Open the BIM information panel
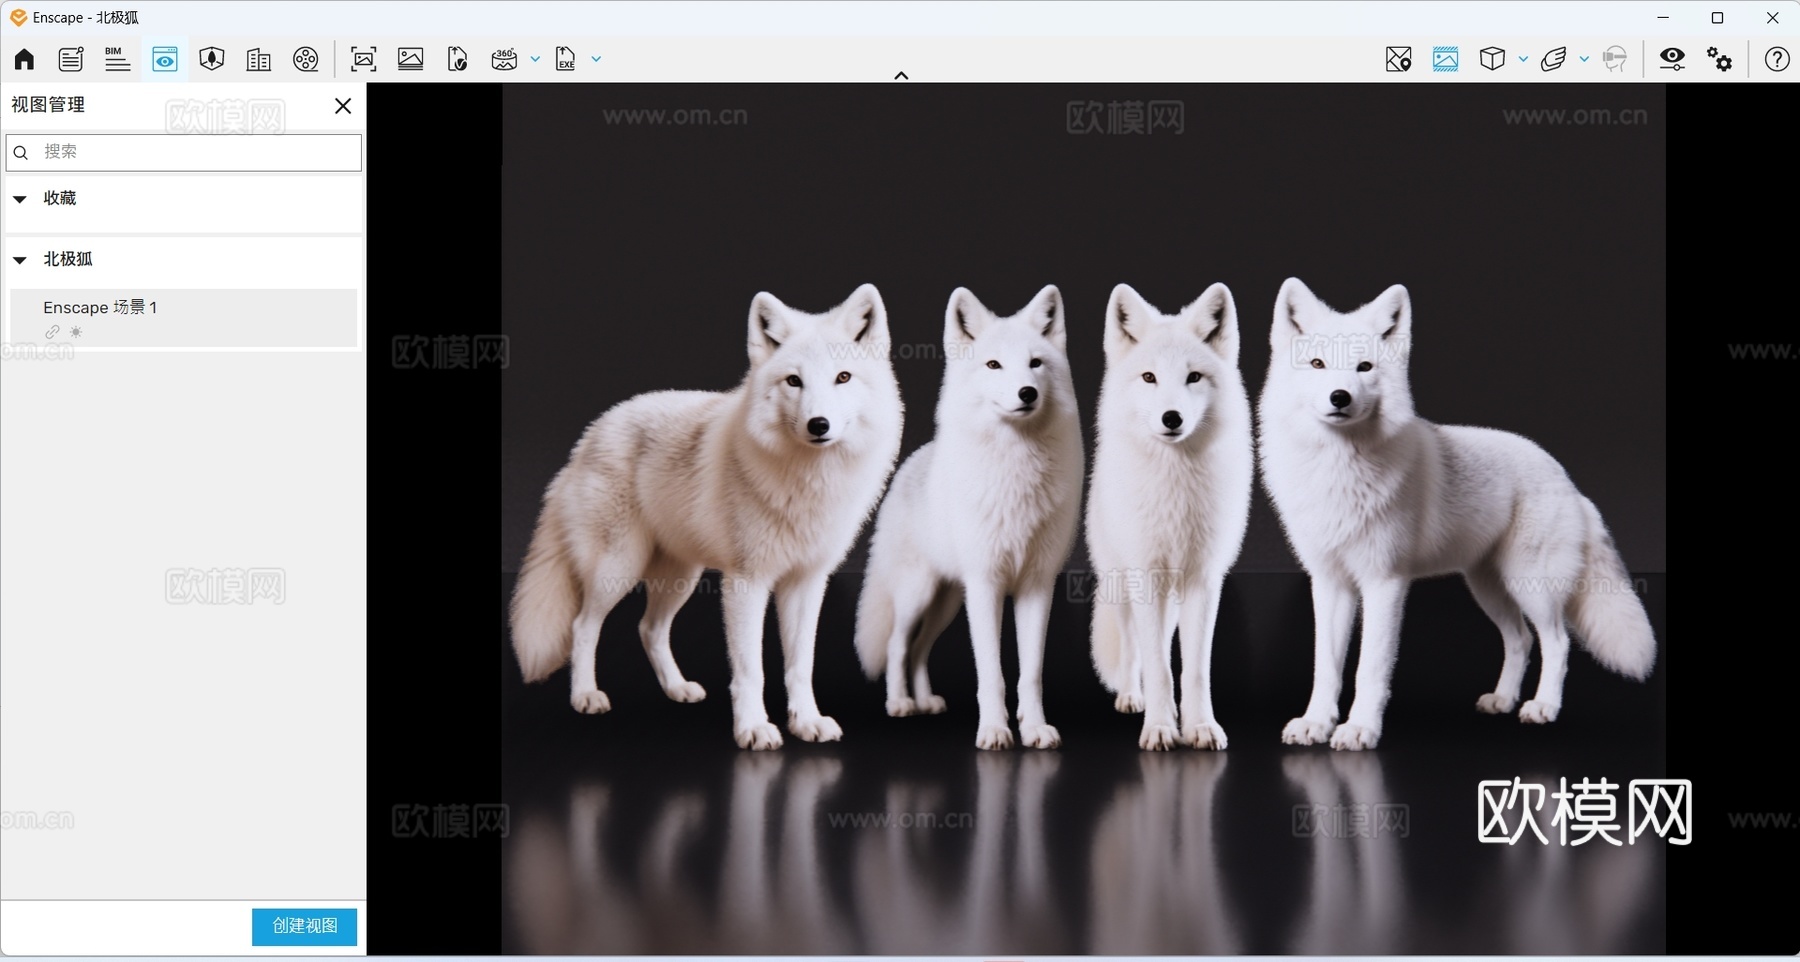 coord(118,59)
